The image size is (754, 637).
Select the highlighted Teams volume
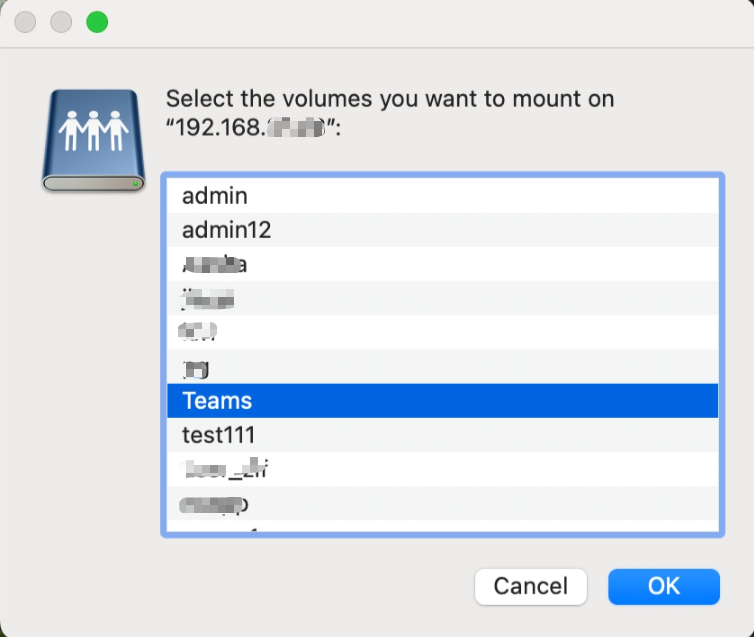[217, 401]
